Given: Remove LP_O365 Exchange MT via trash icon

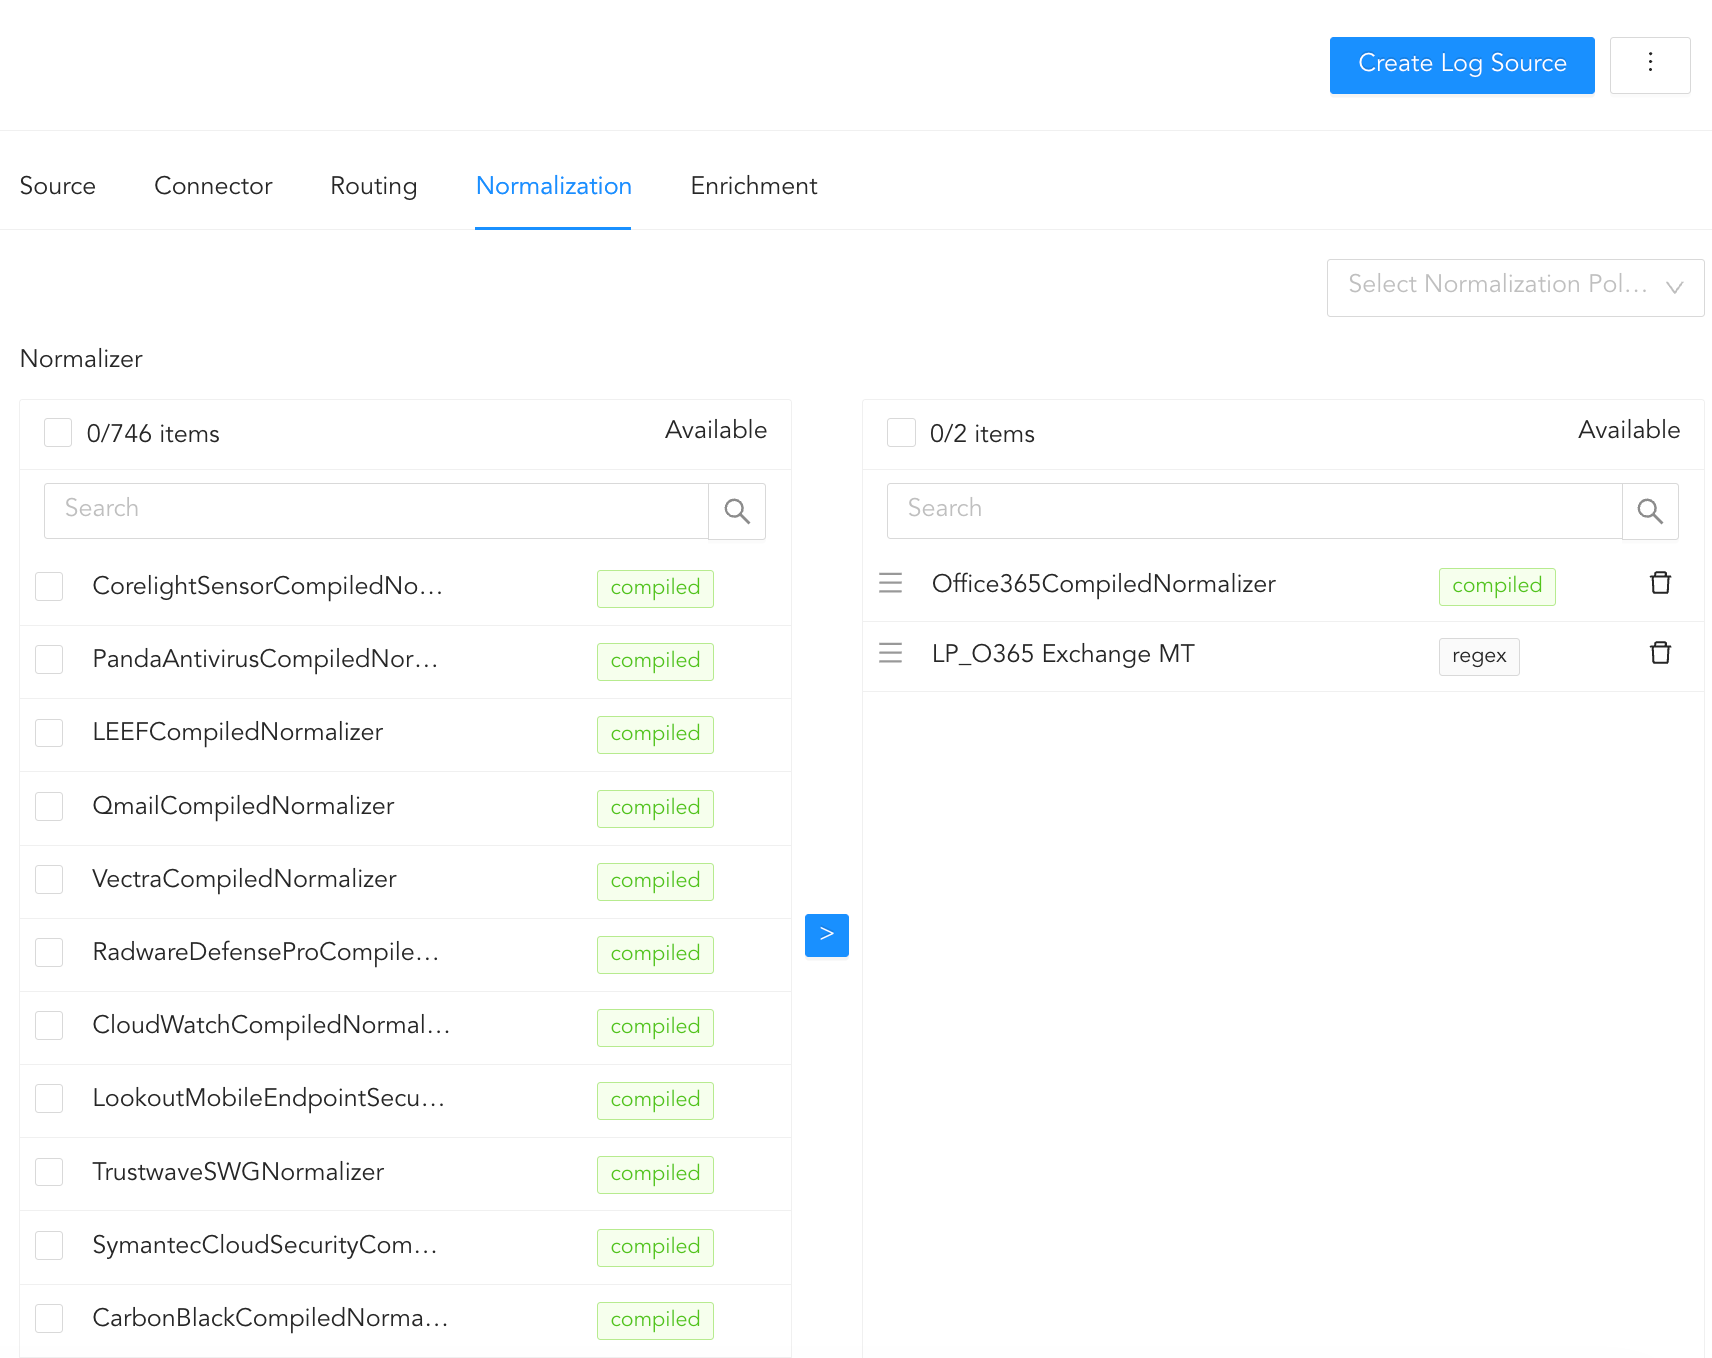Looking at the screenshot, I should tap(1660, 653).
